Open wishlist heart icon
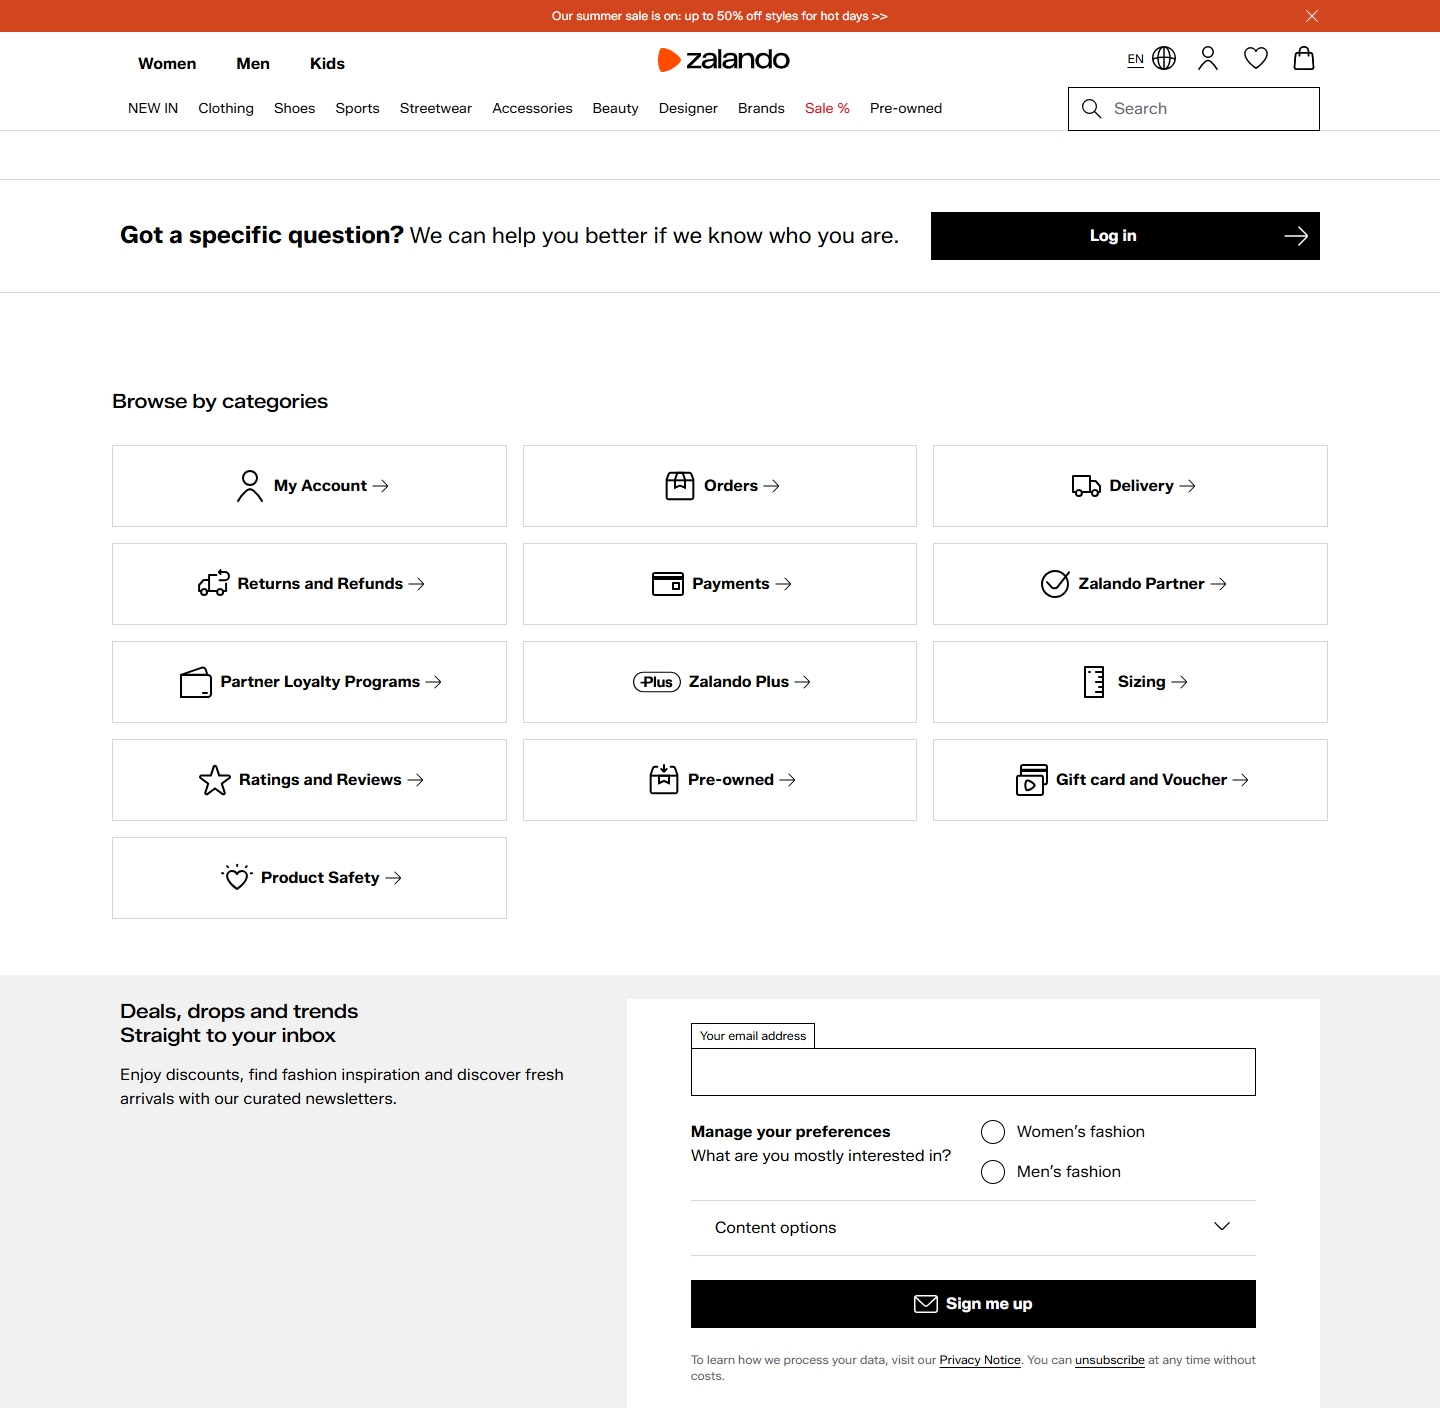This screenshot has height=1420, width=1440. (1256, 59)
